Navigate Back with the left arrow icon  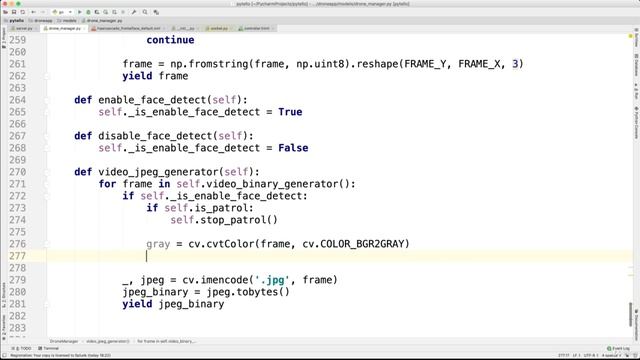click(x=33, y=12)
